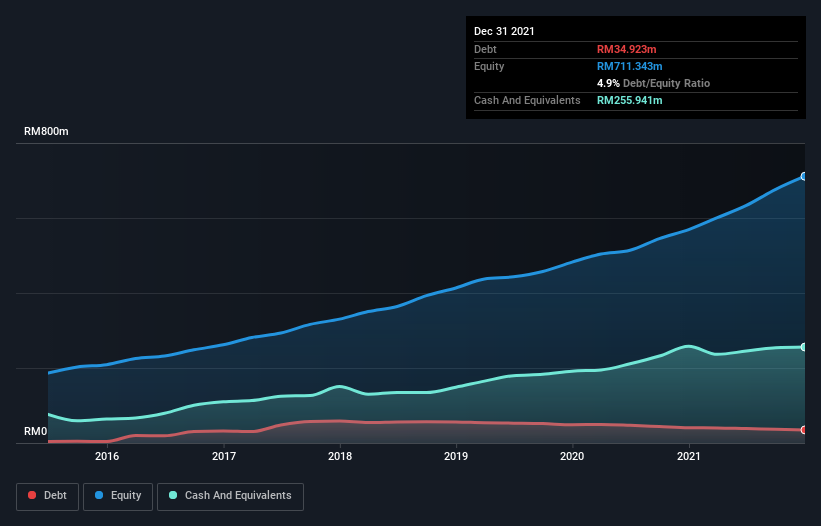Click the red dot in Debt legend
This screenshot has height=526, width=821.
(32, 495)
